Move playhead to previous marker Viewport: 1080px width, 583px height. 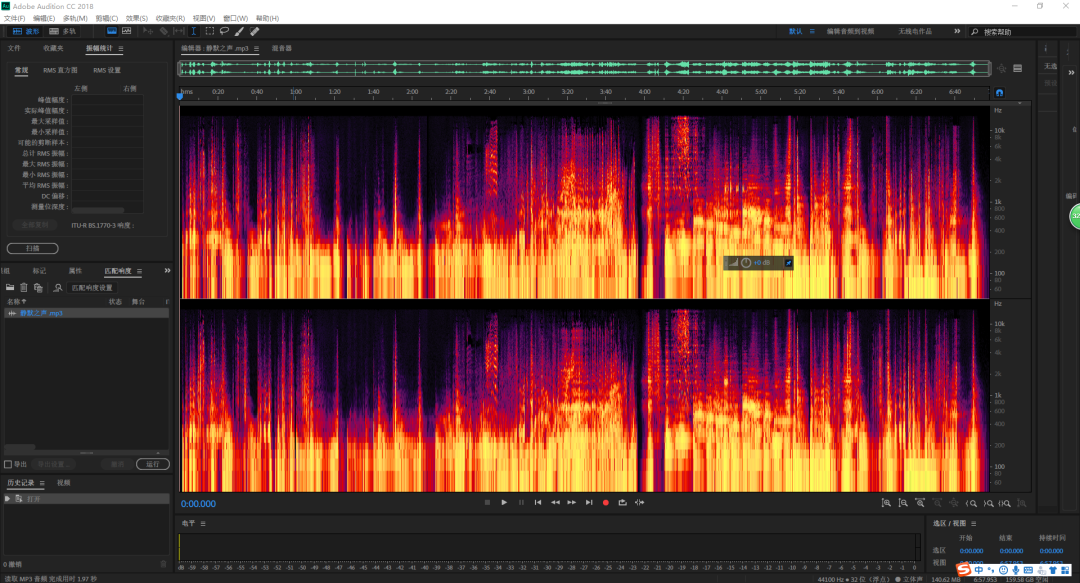538,502
